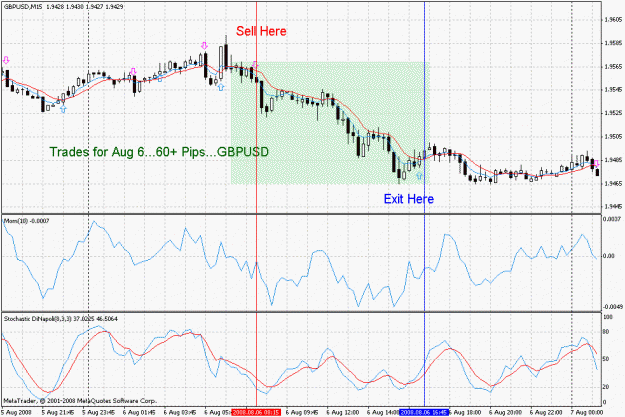Click the magenta down arrow on the red Sell line
Viewport: 625px width, 417px height.
click(x=256, y=65)
